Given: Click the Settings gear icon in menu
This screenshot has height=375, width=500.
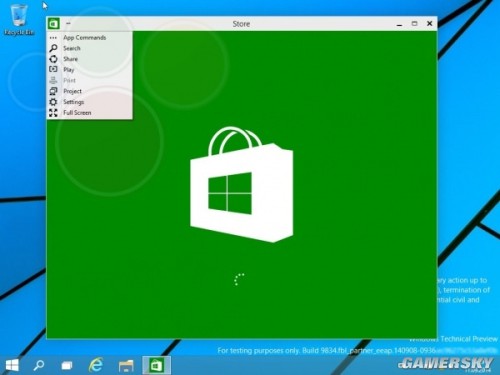Looking at the screenshot, I should coord(53,102).
